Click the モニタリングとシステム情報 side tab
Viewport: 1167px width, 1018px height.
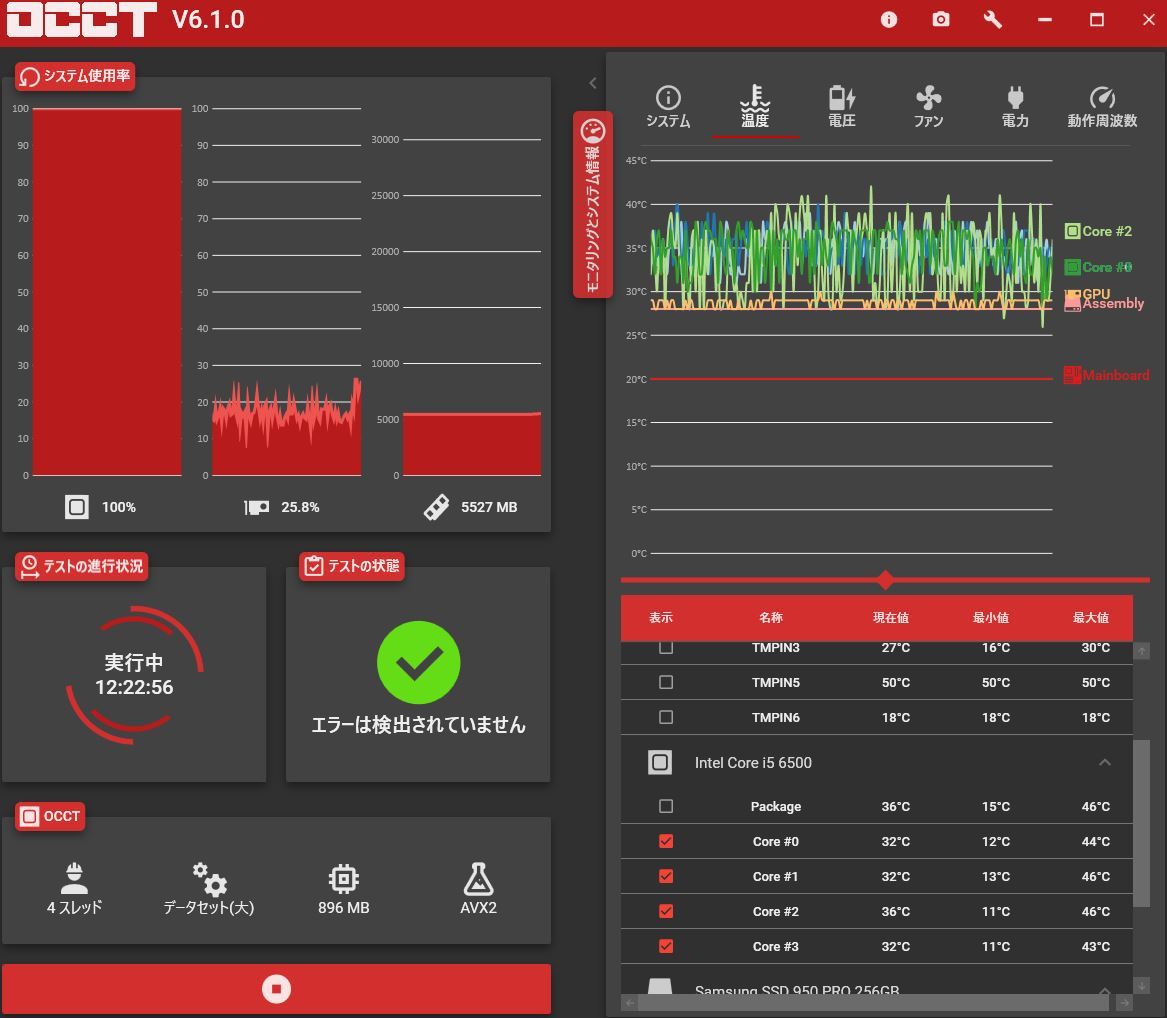click(x=592, y=205)
